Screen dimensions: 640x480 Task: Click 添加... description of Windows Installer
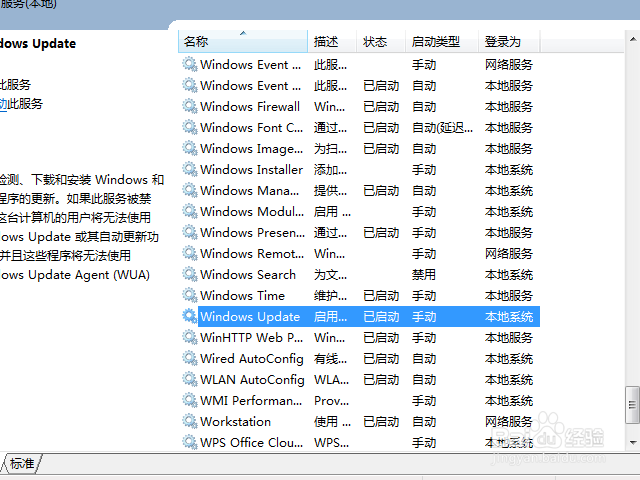331,169
